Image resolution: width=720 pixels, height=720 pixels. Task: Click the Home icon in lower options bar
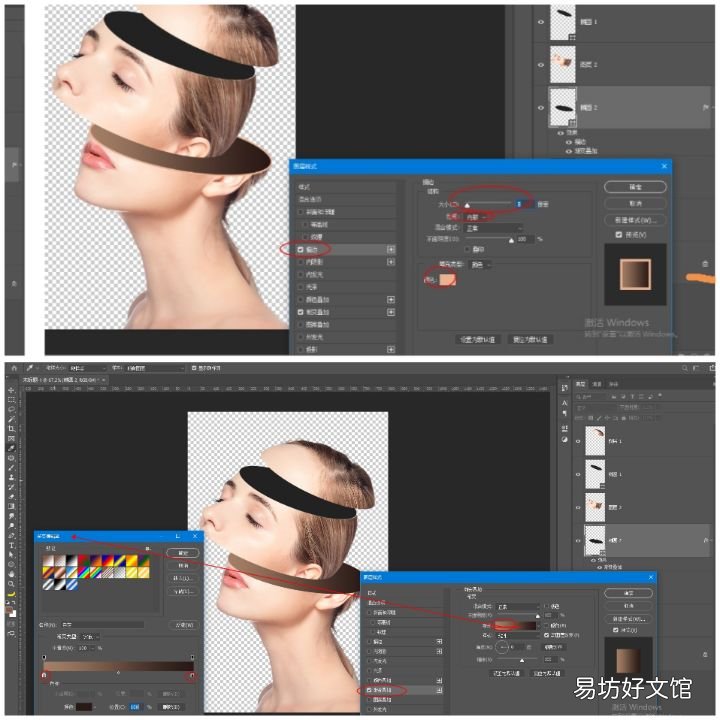tap(14, 368)
